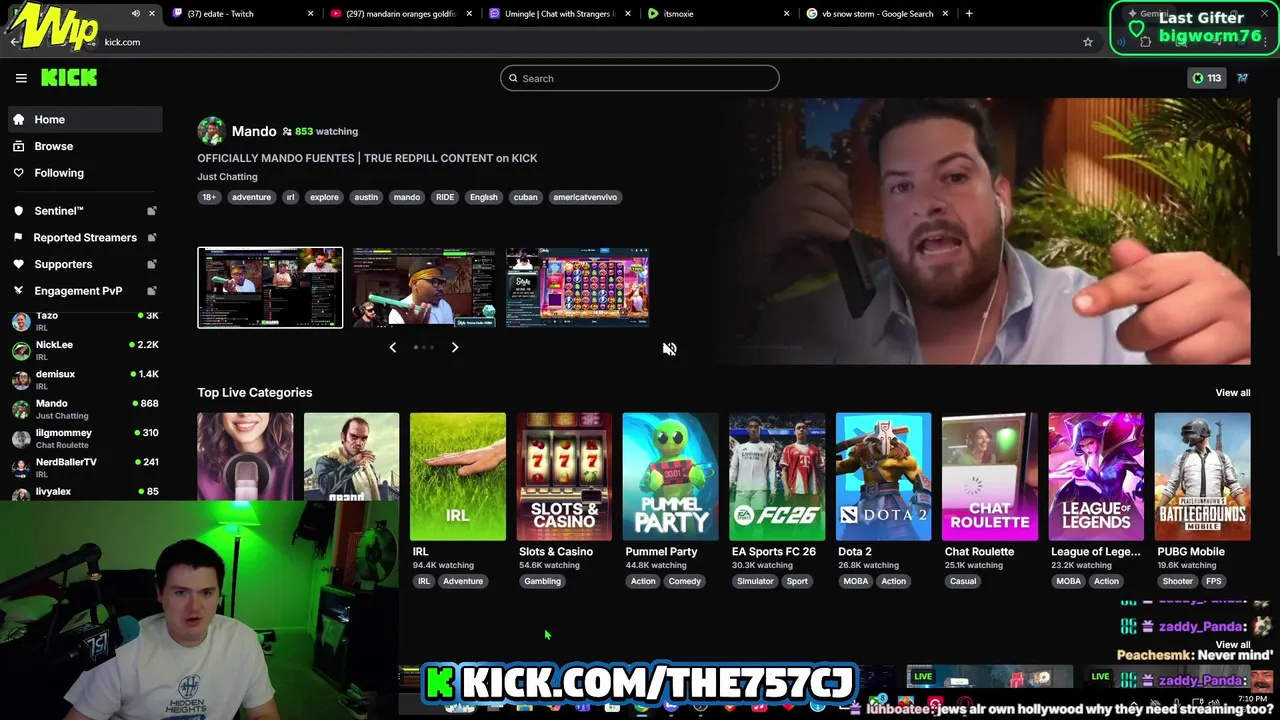Viewport: 1280px width, 720px height.
Task: Click the americatvenvivo tag
Action: (x=585, y=197)
